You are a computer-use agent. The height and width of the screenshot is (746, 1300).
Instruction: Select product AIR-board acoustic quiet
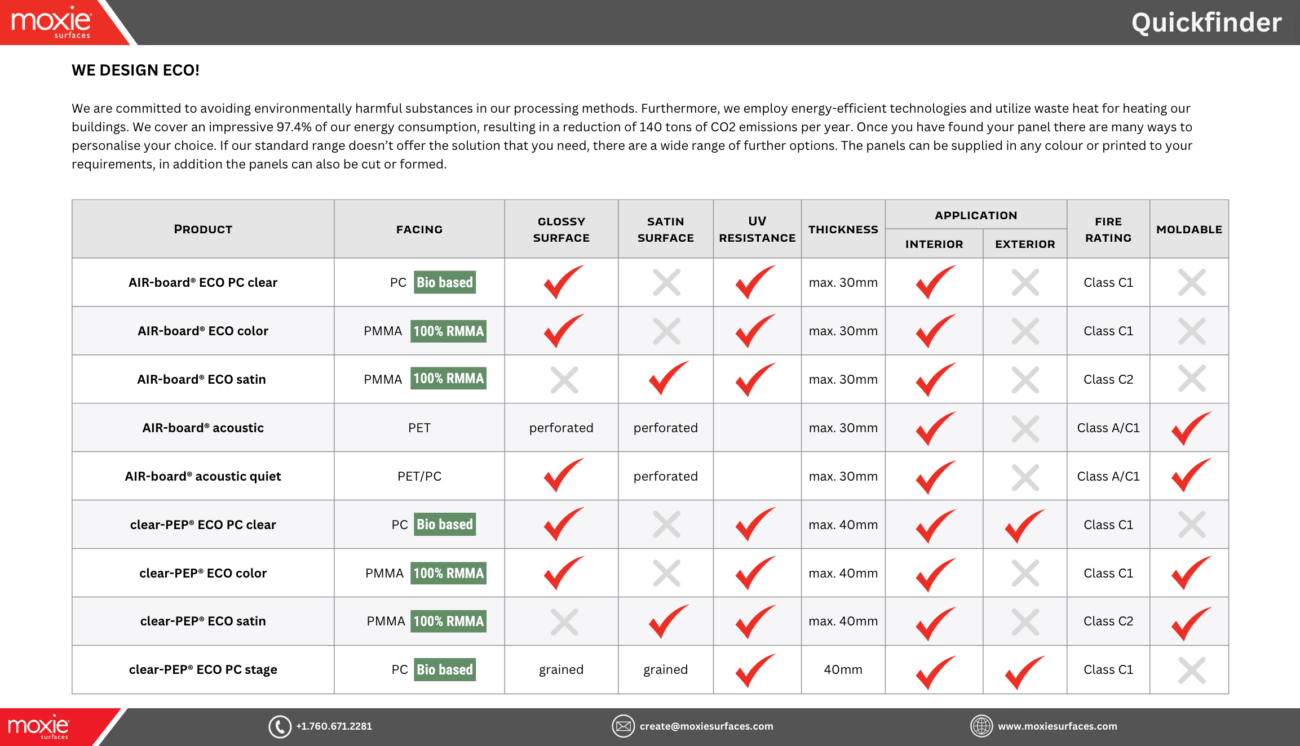[x=203, y=476]
